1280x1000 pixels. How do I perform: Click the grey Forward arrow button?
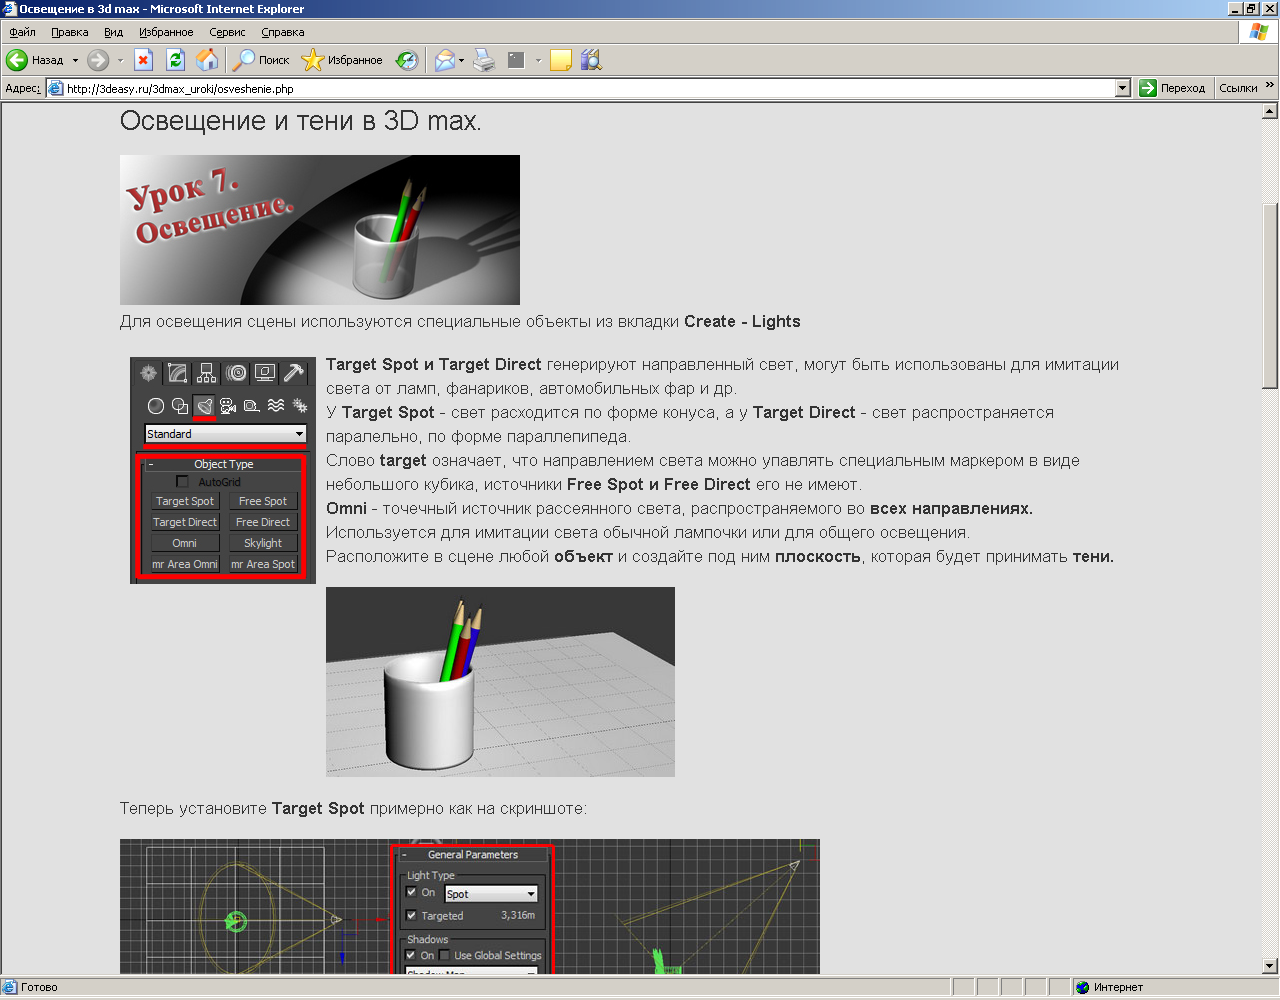98,60
